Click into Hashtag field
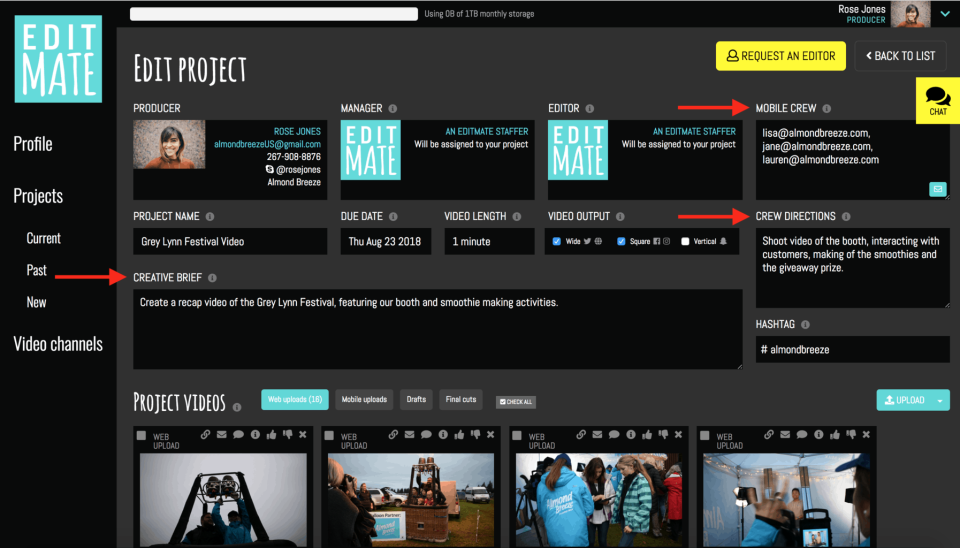The width and height of the screenshot is (960, 548). [853, 350]
